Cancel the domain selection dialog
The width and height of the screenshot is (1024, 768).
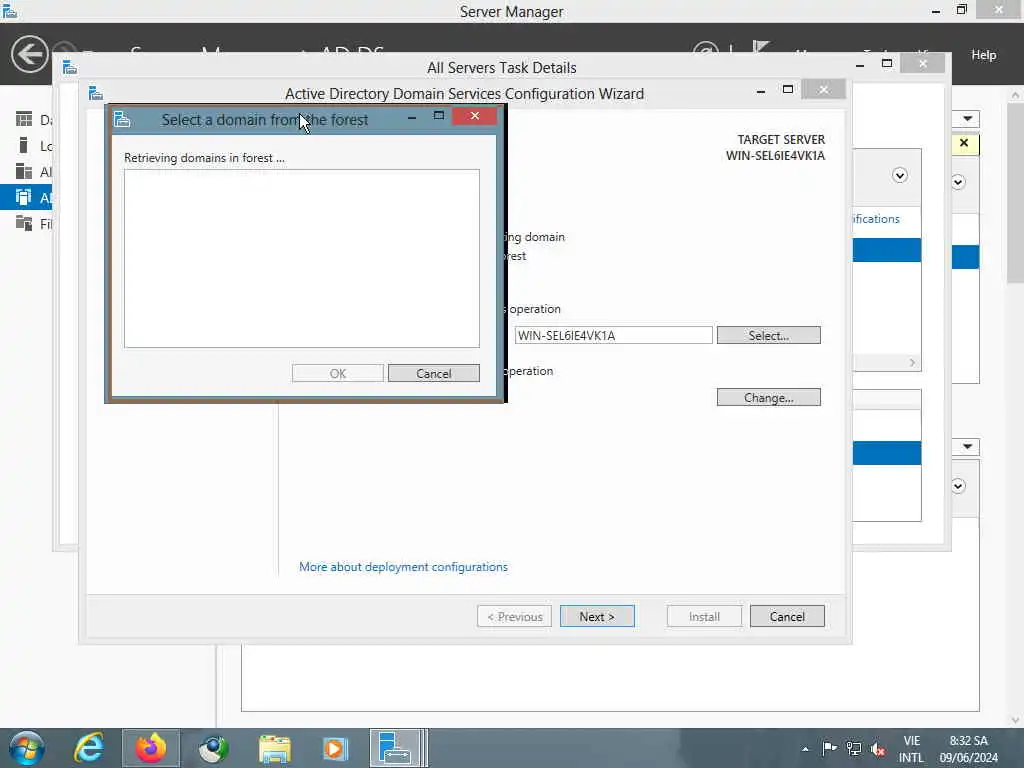[434, 374]
